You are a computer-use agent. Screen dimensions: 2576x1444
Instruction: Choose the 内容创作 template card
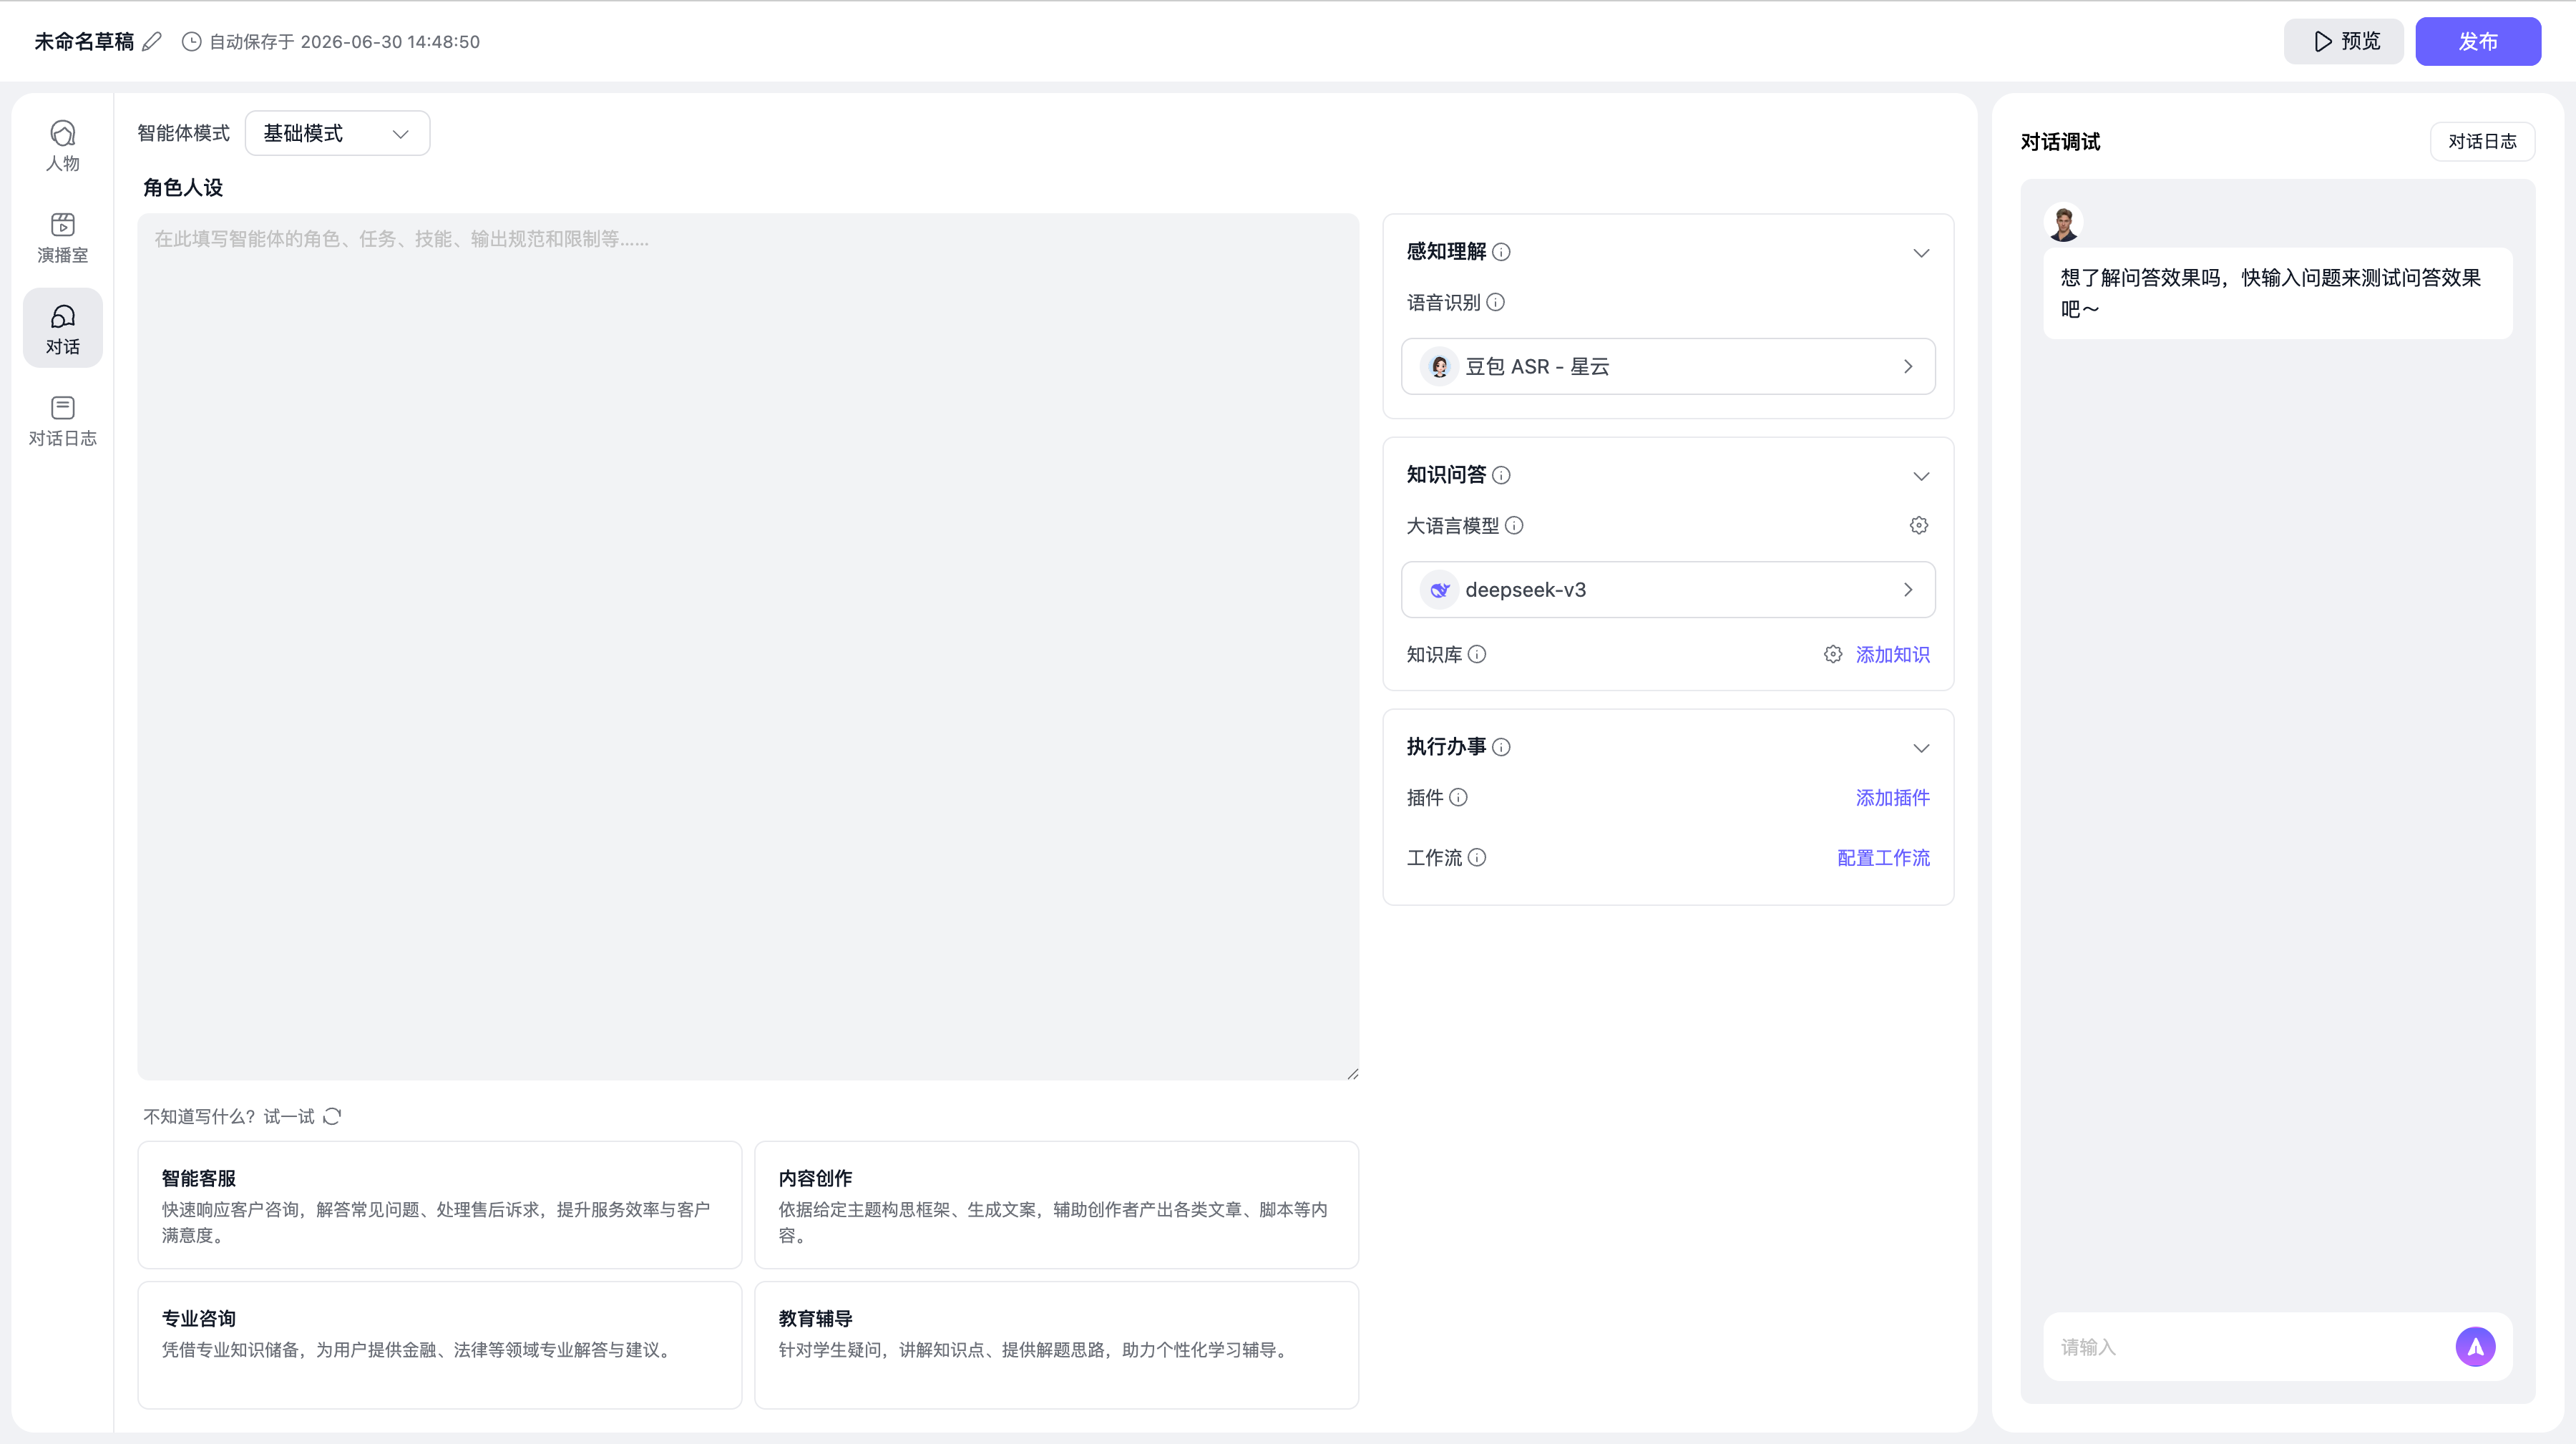pyautogui.click(x=1056, y=1204)
